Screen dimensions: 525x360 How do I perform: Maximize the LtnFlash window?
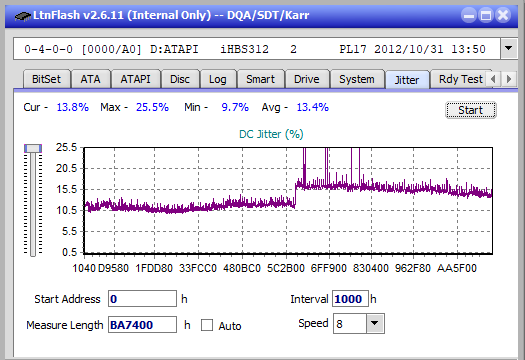pos(485,15)
